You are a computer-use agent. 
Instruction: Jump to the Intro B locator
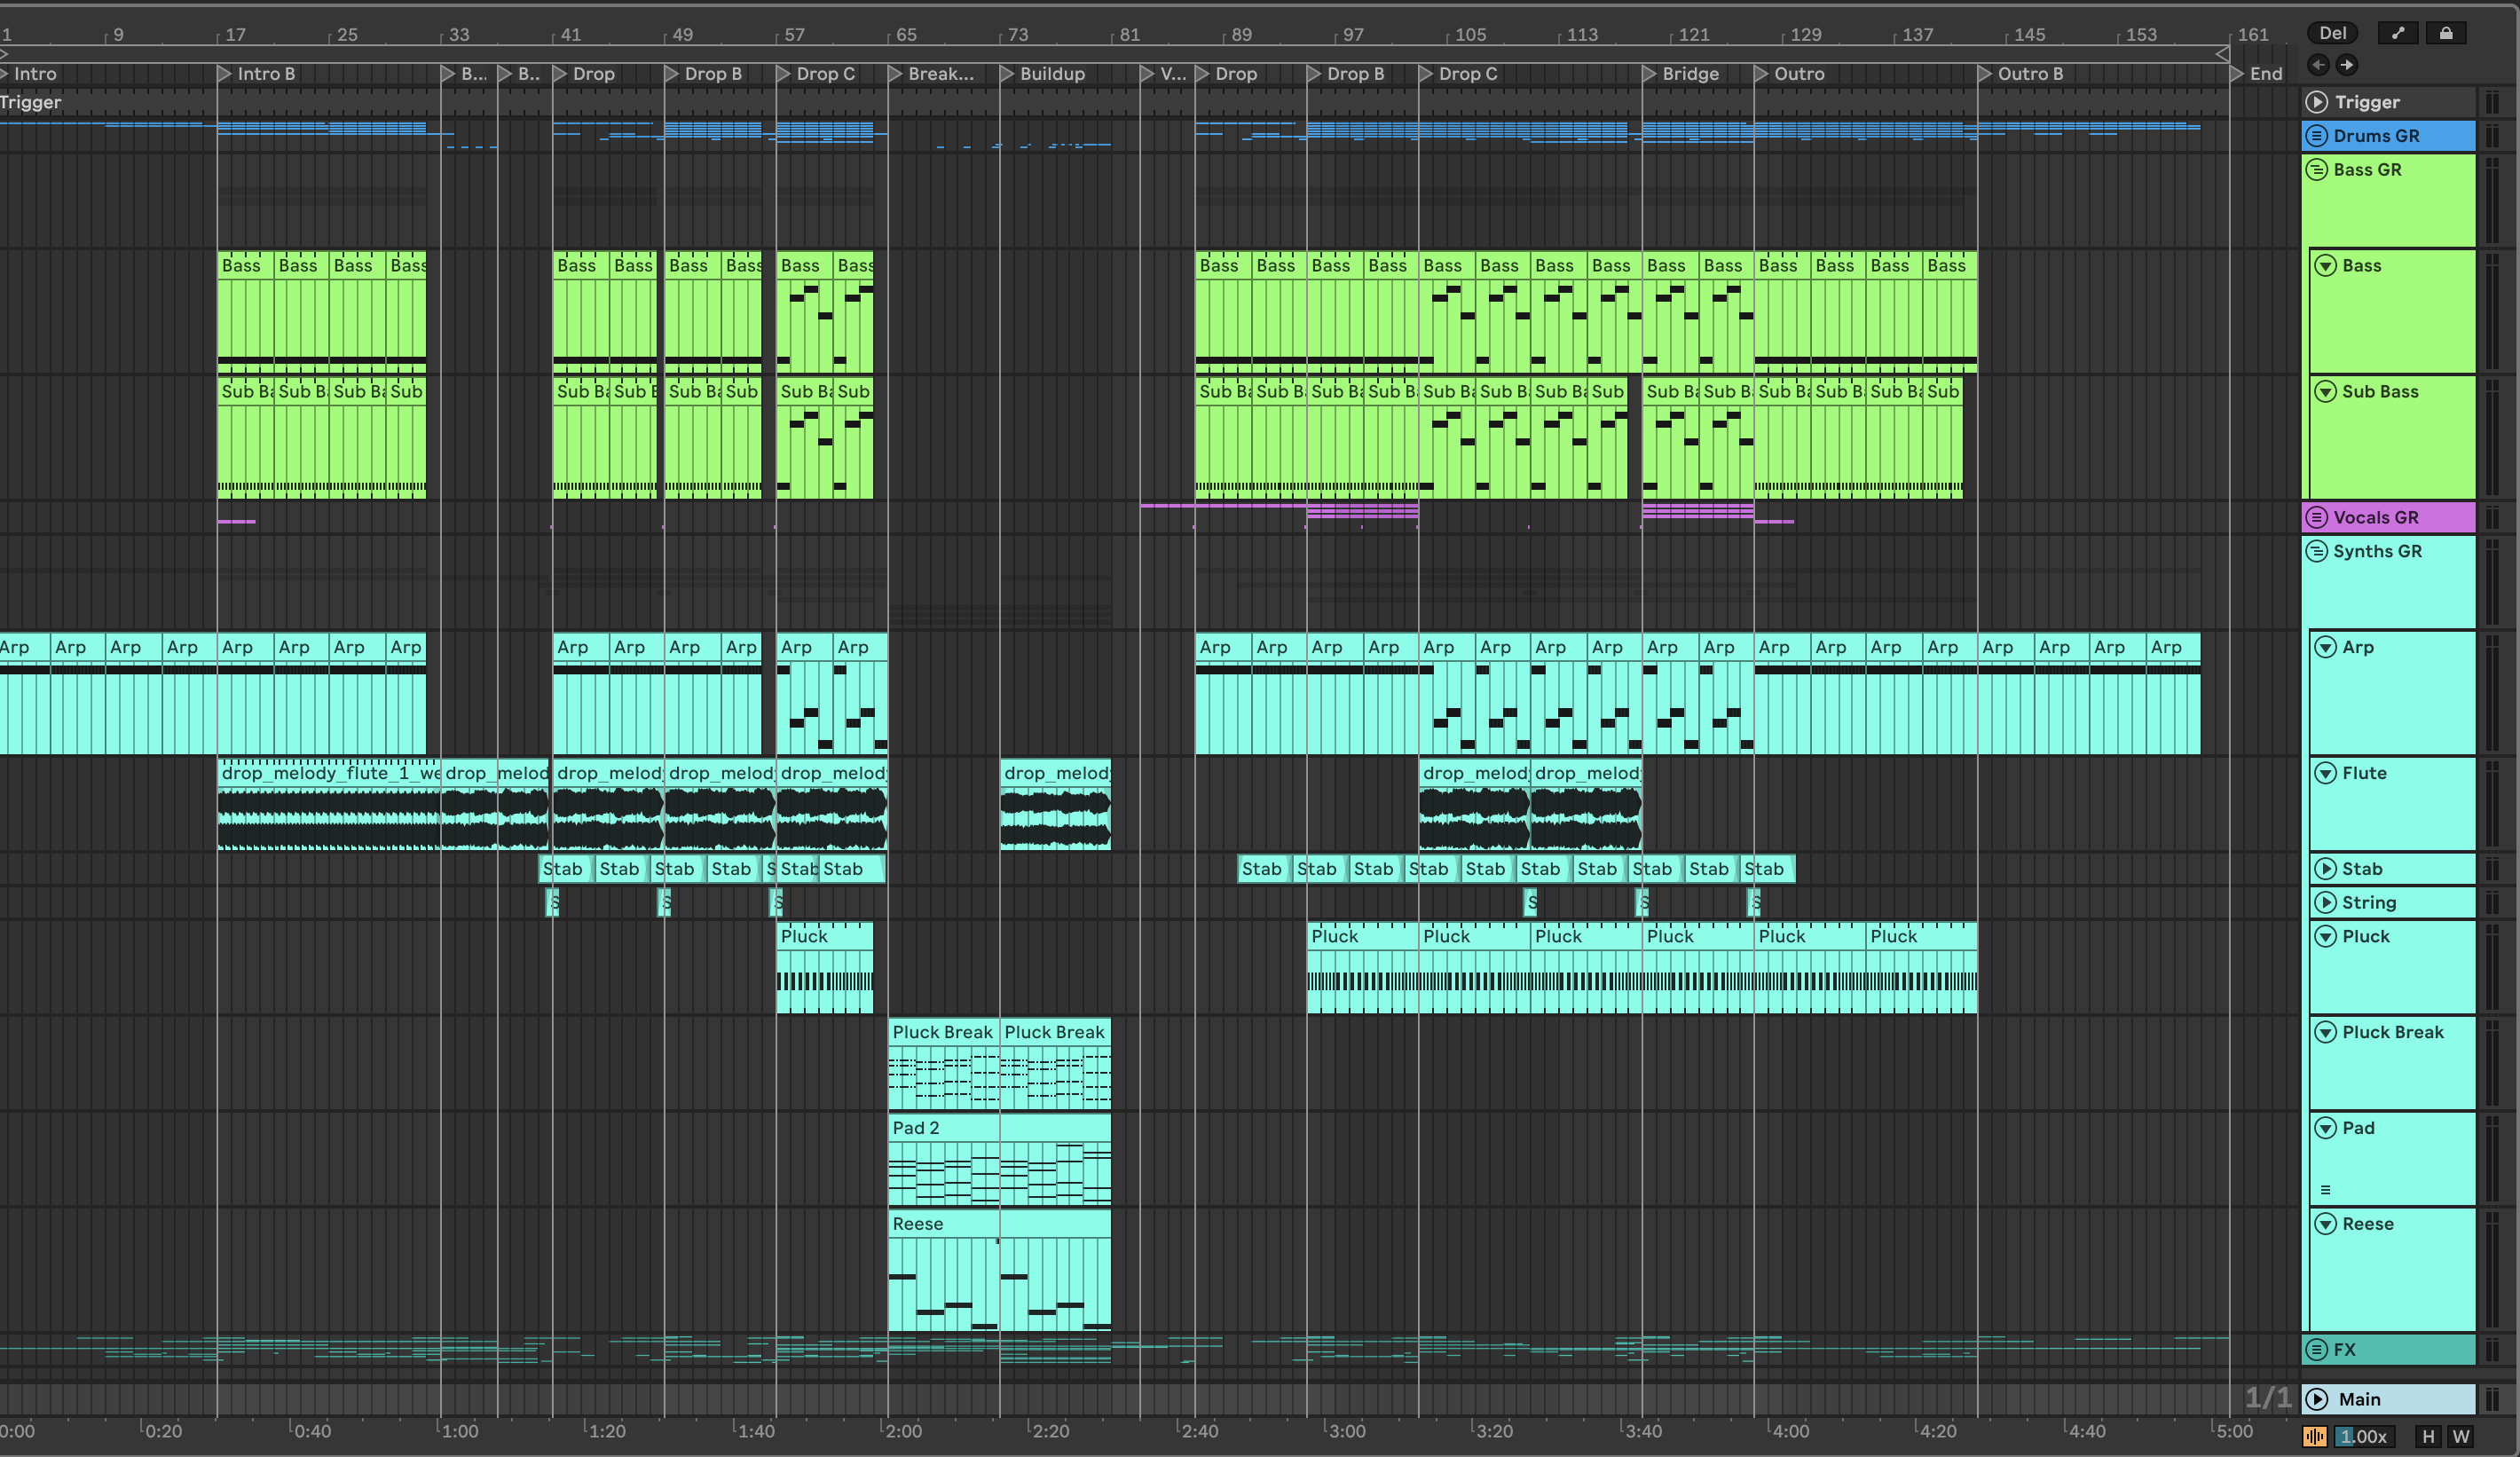point(257,74)
